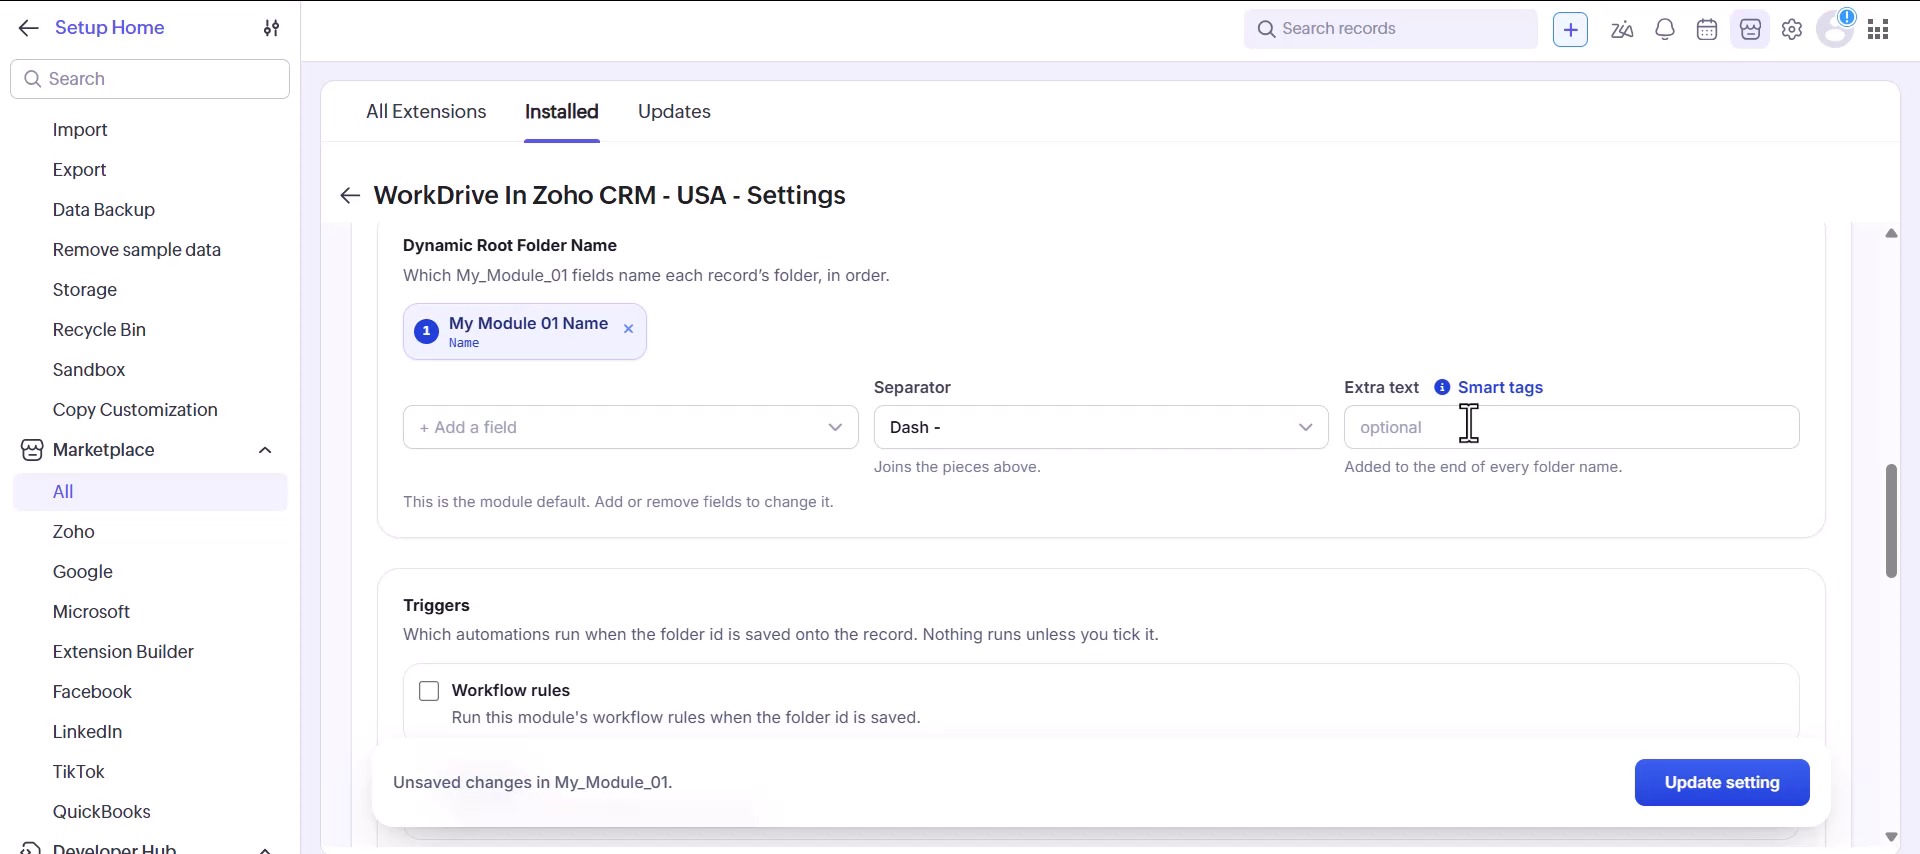Open the Add a field dropdown
Screen dimensions: 1920x854
pyautogui.click(x=630, y=427)
